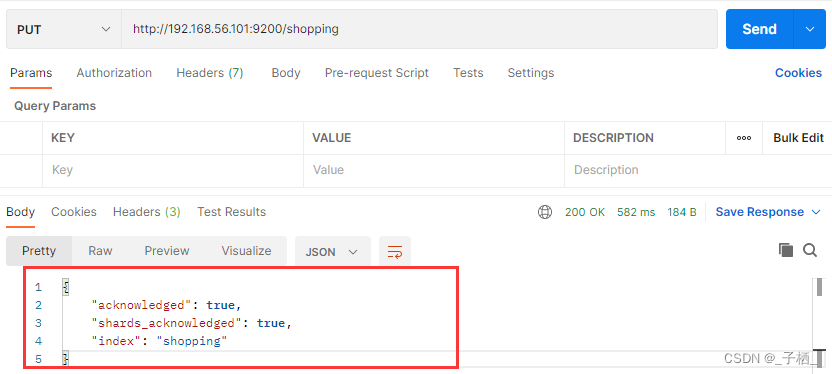The width and height of the screenshot is (832, 374).
Task: Open the response Headers (3) tab
Action: [146, 212]
